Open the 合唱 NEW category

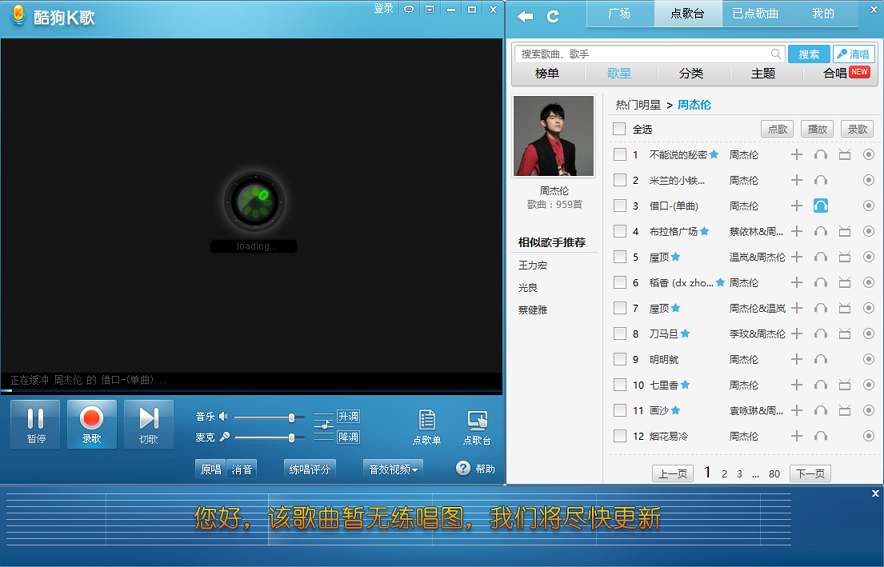pos(846,73)
